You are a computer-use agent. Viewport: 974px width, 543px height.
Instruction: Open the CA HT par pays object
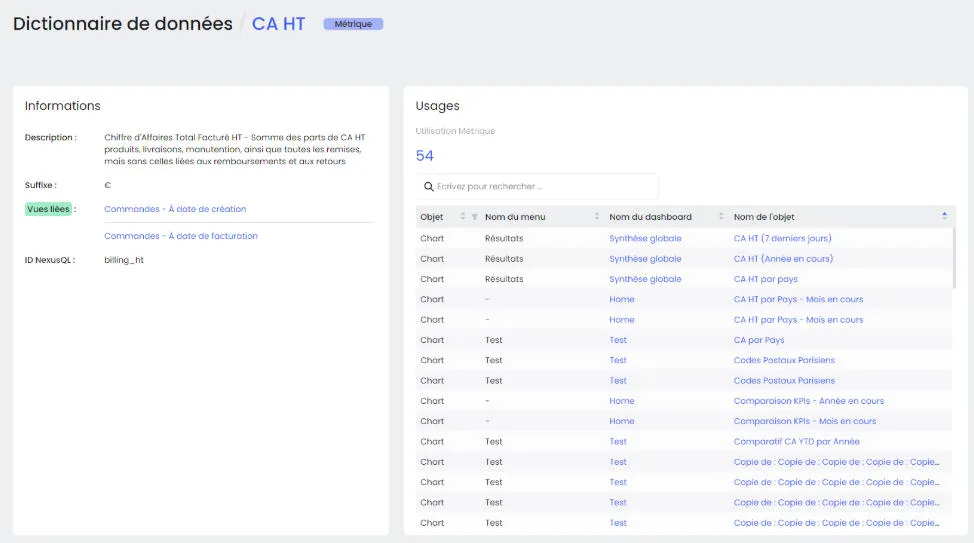tap(765, 279)
